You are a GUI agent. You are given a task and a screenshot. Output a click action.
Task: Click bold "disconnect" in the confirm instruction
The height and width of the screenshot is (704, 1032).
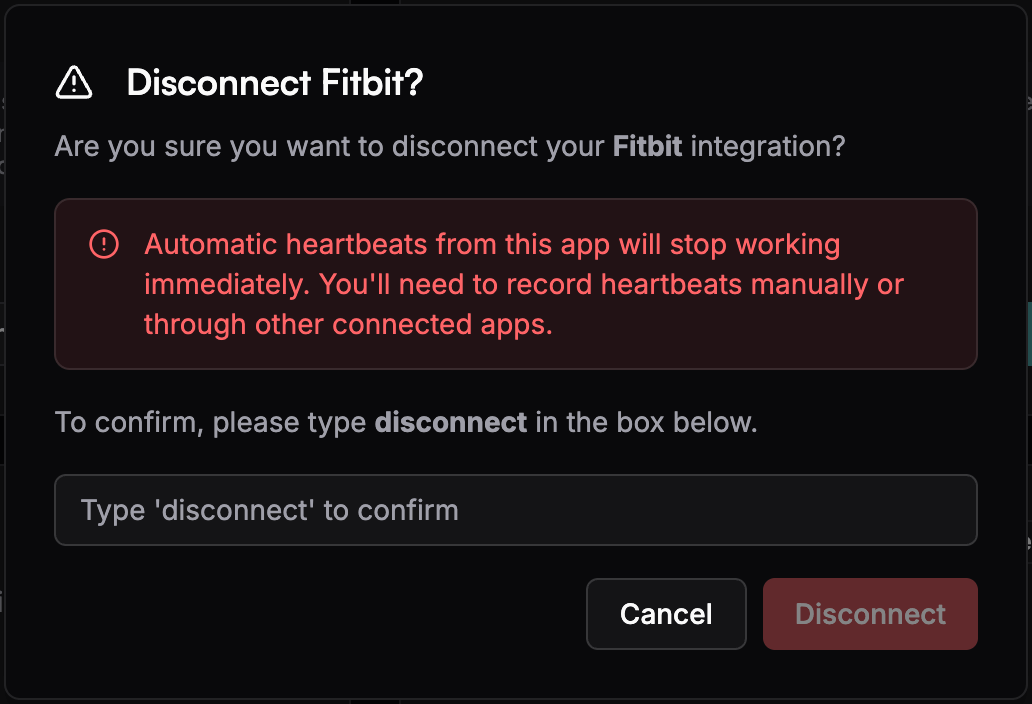click(450, 422)
